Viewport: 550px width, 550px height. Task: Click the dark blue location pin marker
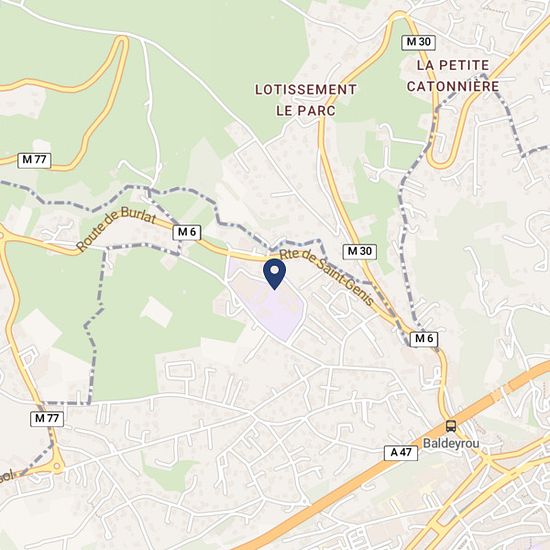[274, 274]
